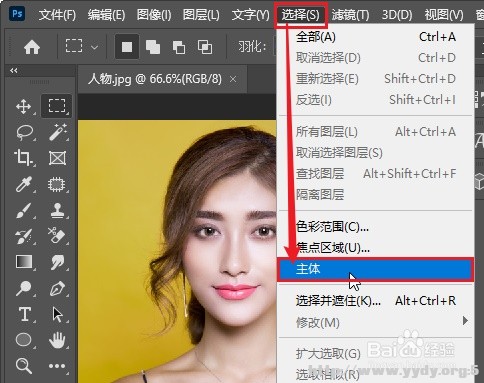Select the History Brush tool
Viewport: 484px width, 383px height.
tap(24, 236)
